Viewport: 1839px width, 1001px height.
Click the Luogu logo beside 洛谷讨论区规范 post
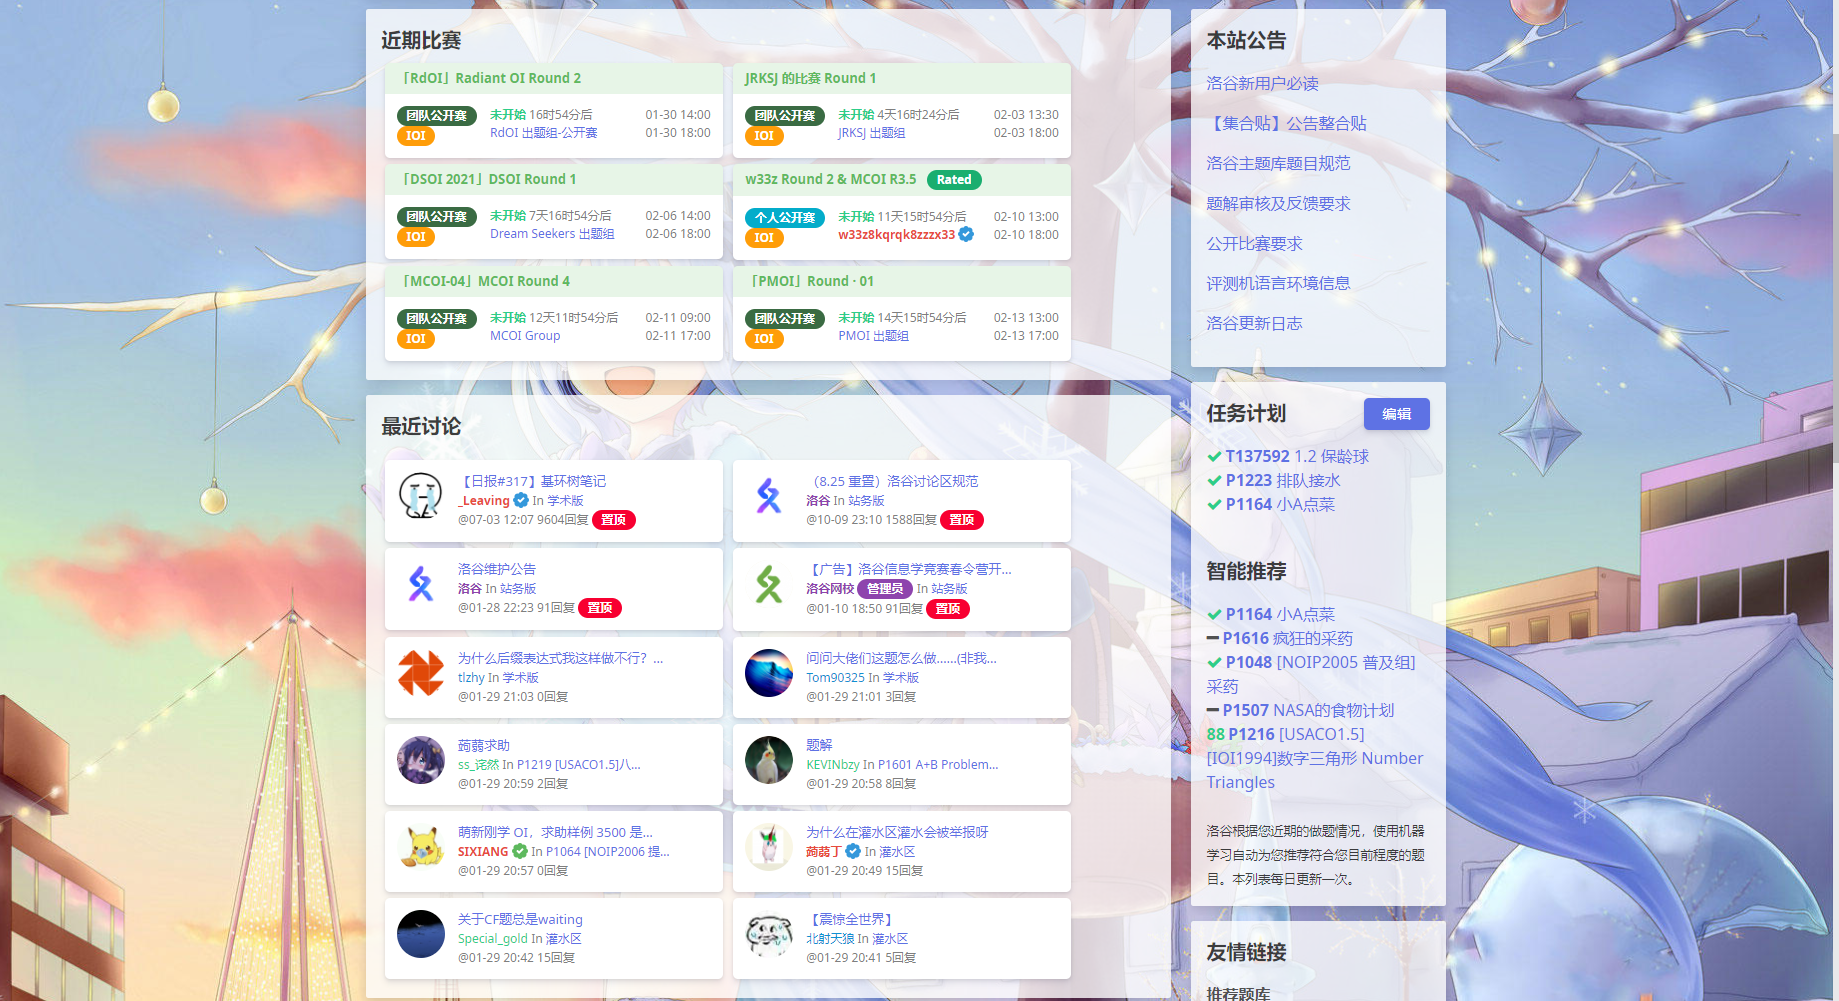click(768, 496)
